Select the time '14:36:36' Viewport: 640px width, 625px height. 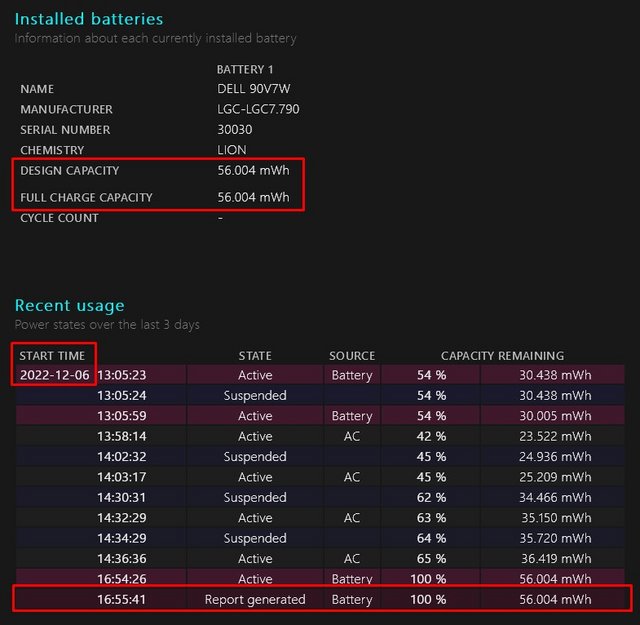(x=122, y=558)
